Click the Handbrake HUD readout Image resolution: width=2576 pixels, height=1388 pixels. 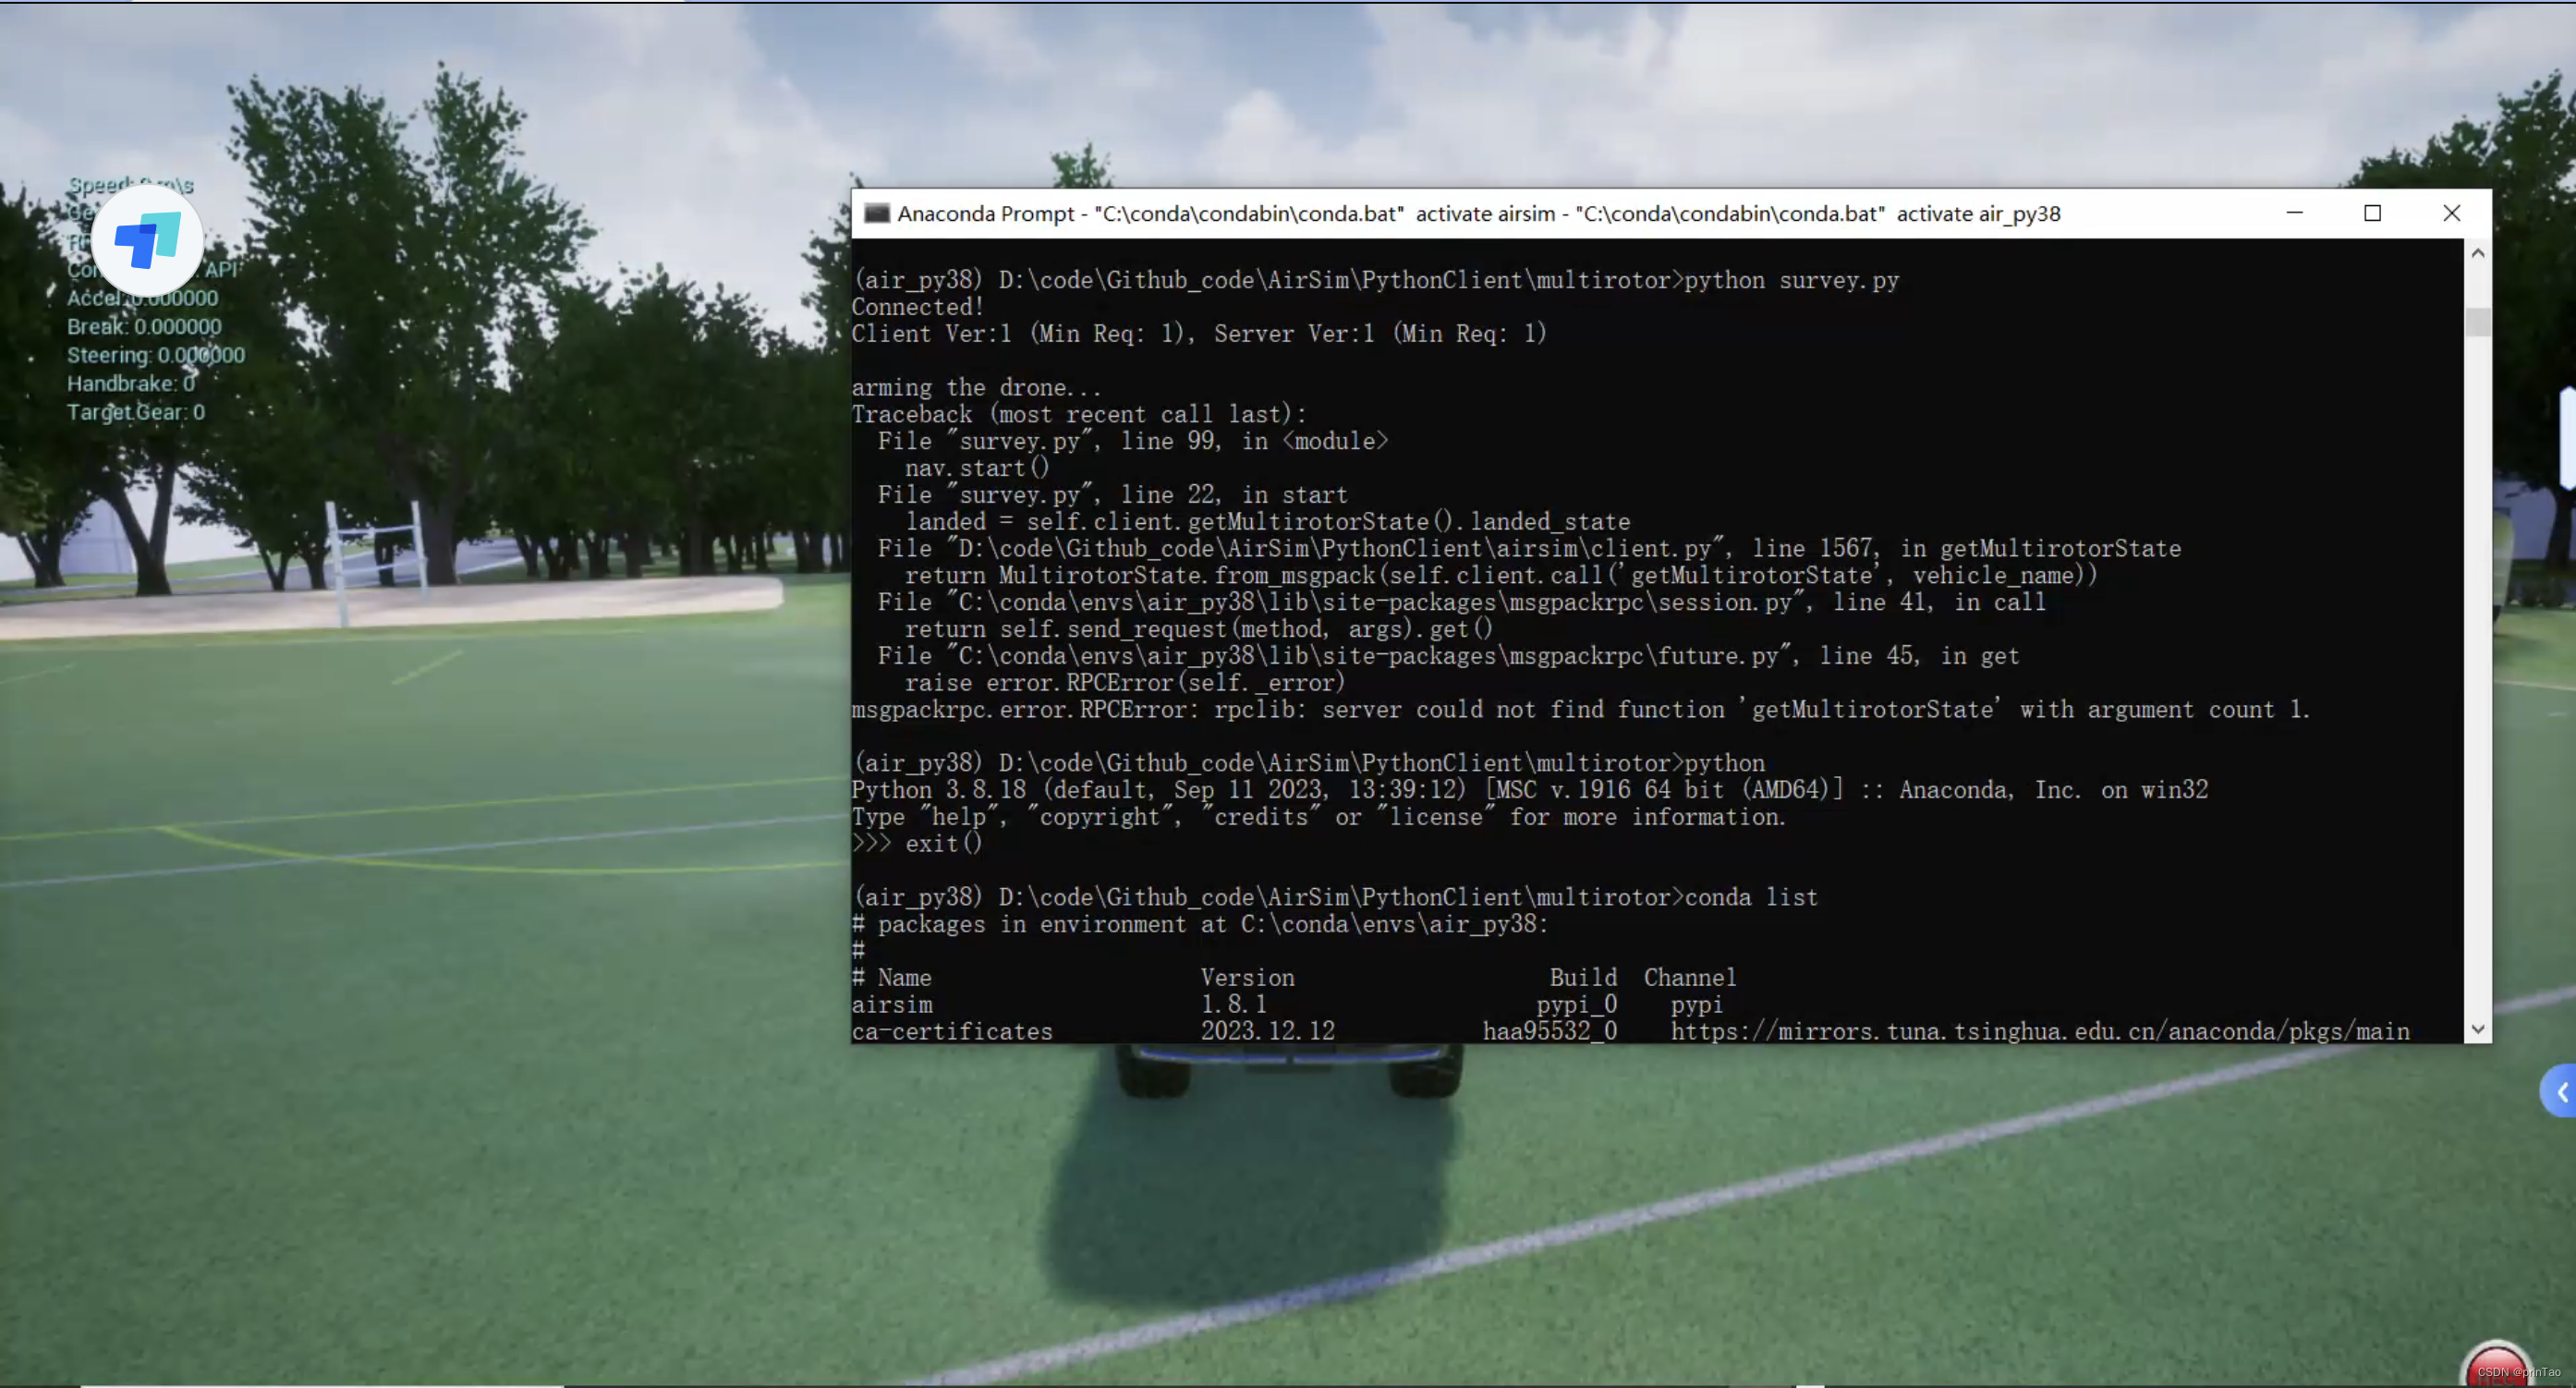click(x=131, y=384)
